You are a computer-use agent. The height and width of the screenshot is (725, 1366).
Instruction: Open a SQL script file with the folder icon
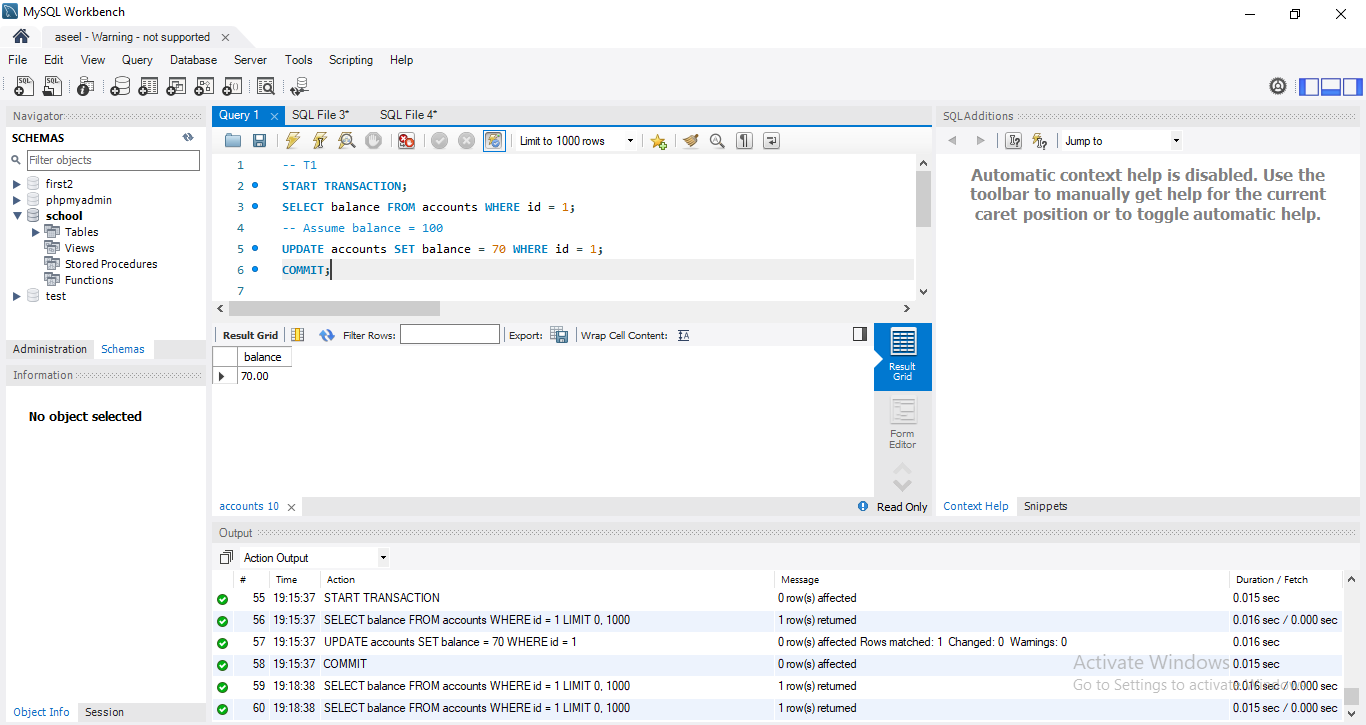tap(233, 141)
